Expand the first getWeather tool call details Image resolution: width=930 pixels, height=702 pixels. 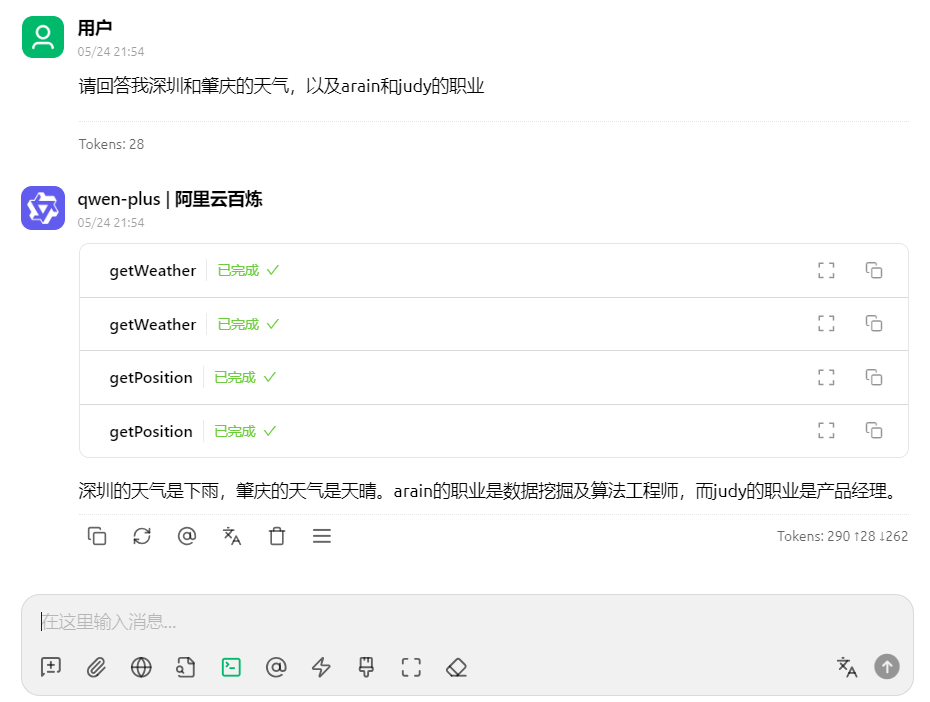826,270
